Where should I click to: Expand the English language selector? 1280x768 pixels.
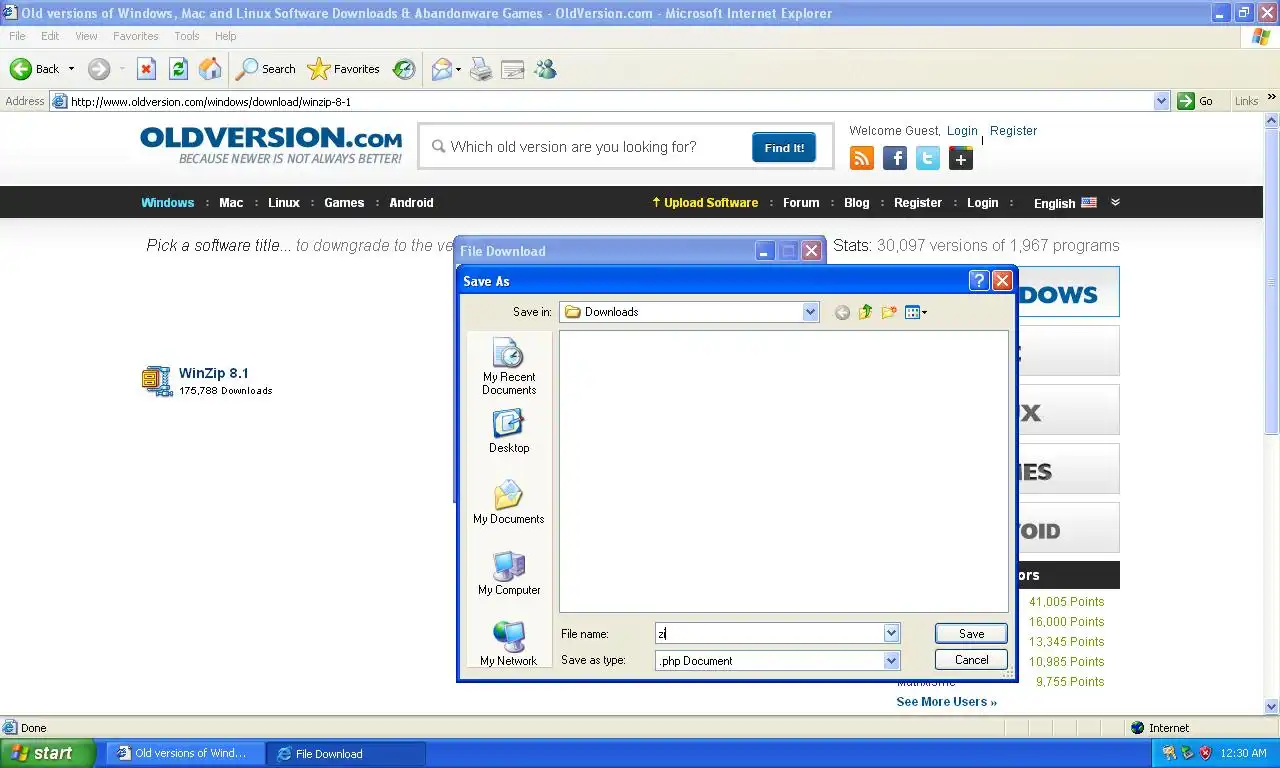[x=1076, y=202]
